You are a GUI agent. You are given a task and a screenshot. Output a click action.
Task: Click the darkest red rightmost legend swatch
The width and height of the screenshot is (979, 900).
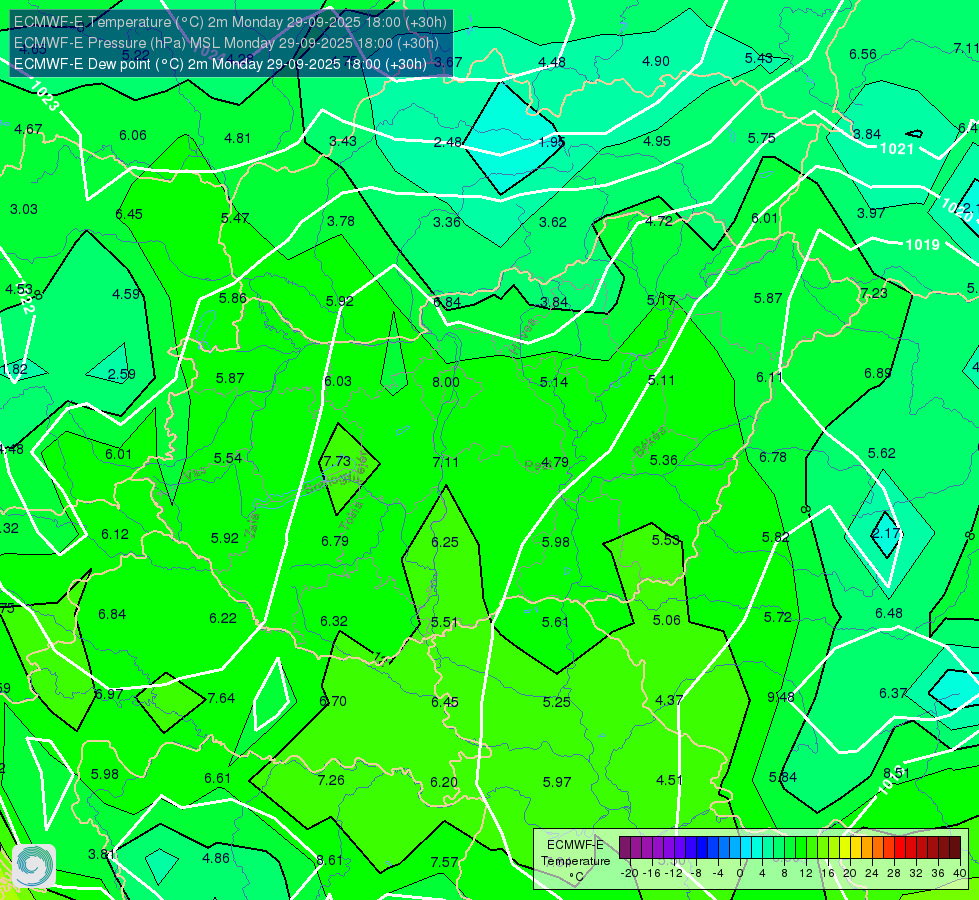coord(955,848)
